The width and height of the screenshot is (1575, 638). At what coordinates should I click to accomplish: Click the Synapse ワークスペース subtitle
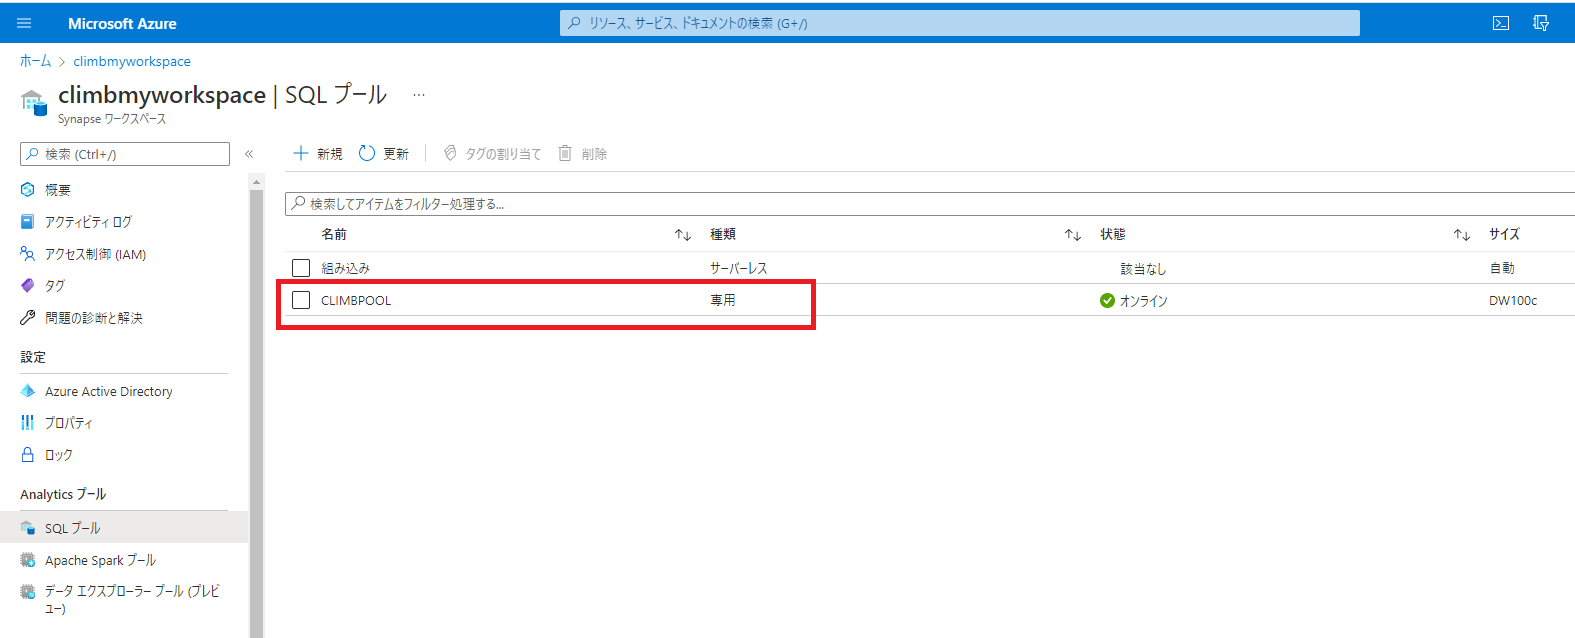(x=112, y=119)
